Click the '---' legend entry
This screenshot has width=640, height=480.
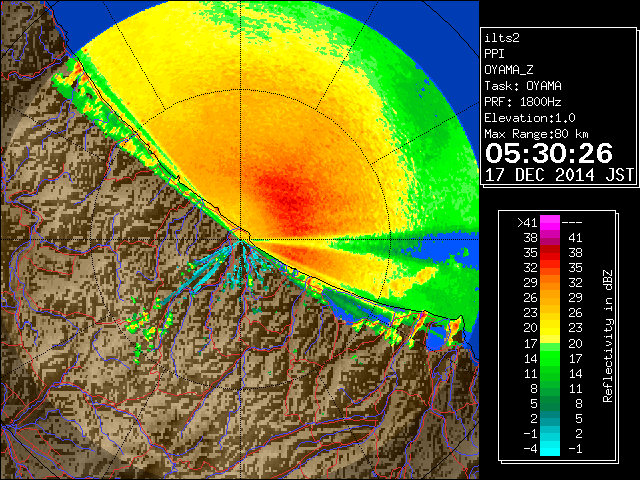pyautogui.click(x=572, y=223)
